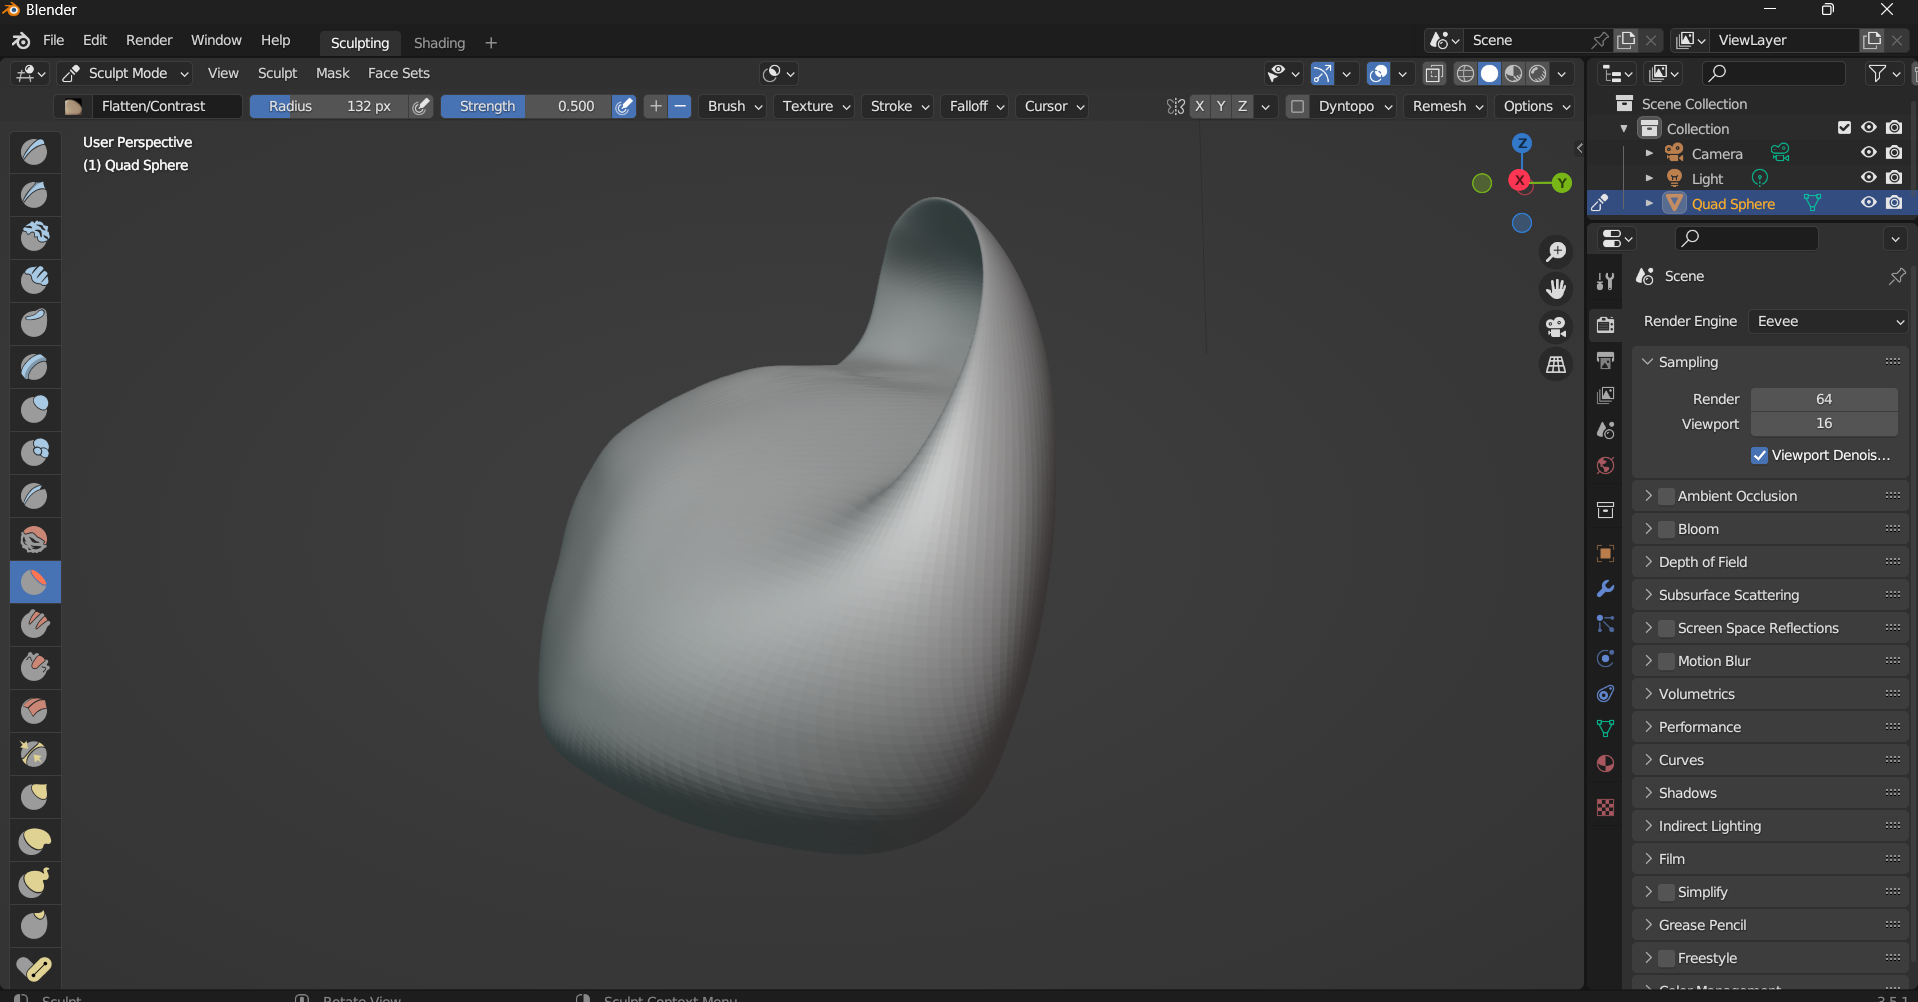Viewport: 1918px width, 1002px height.
Task: Switch to orthographic grid view icon
Action: [x=1556, y=365]
